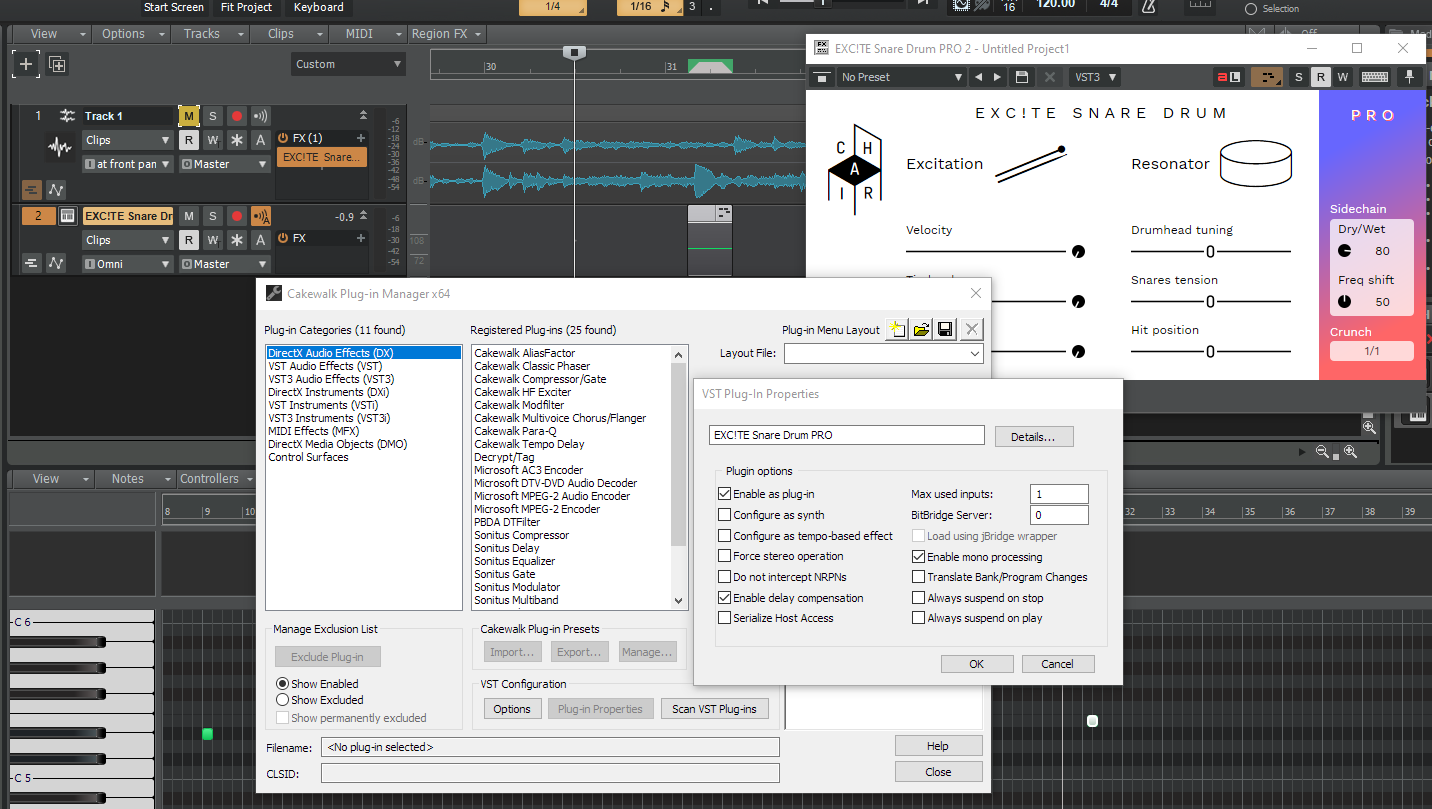Click the keyboard icon in plugin window

1375,77
